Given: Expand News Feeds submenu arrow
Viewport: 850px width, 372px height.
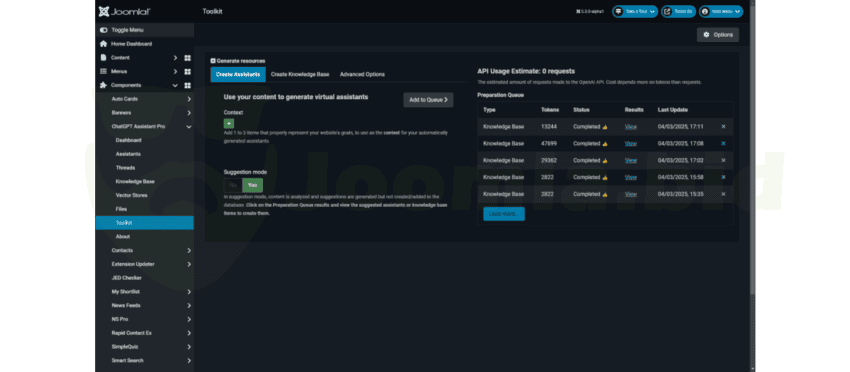Looking at the screenshot, I should tap(189, 305).
